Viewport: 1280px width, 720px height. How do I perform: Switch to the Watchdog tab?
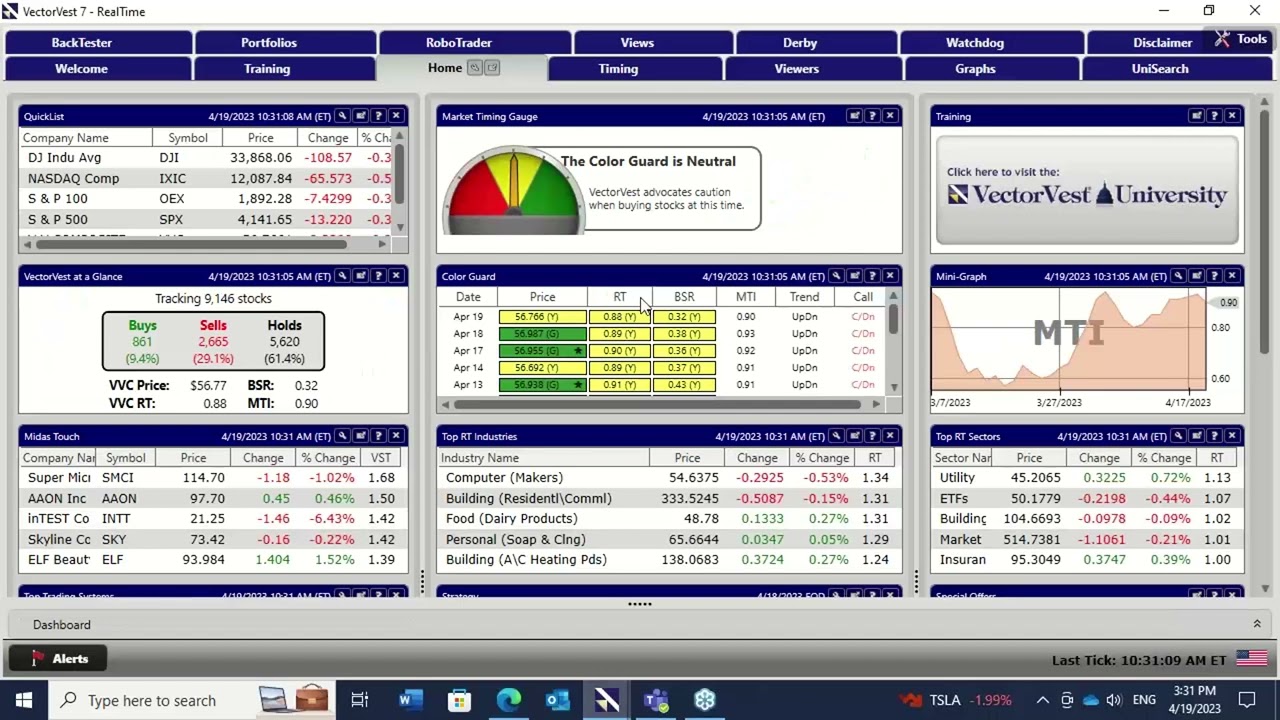(991, 43)
